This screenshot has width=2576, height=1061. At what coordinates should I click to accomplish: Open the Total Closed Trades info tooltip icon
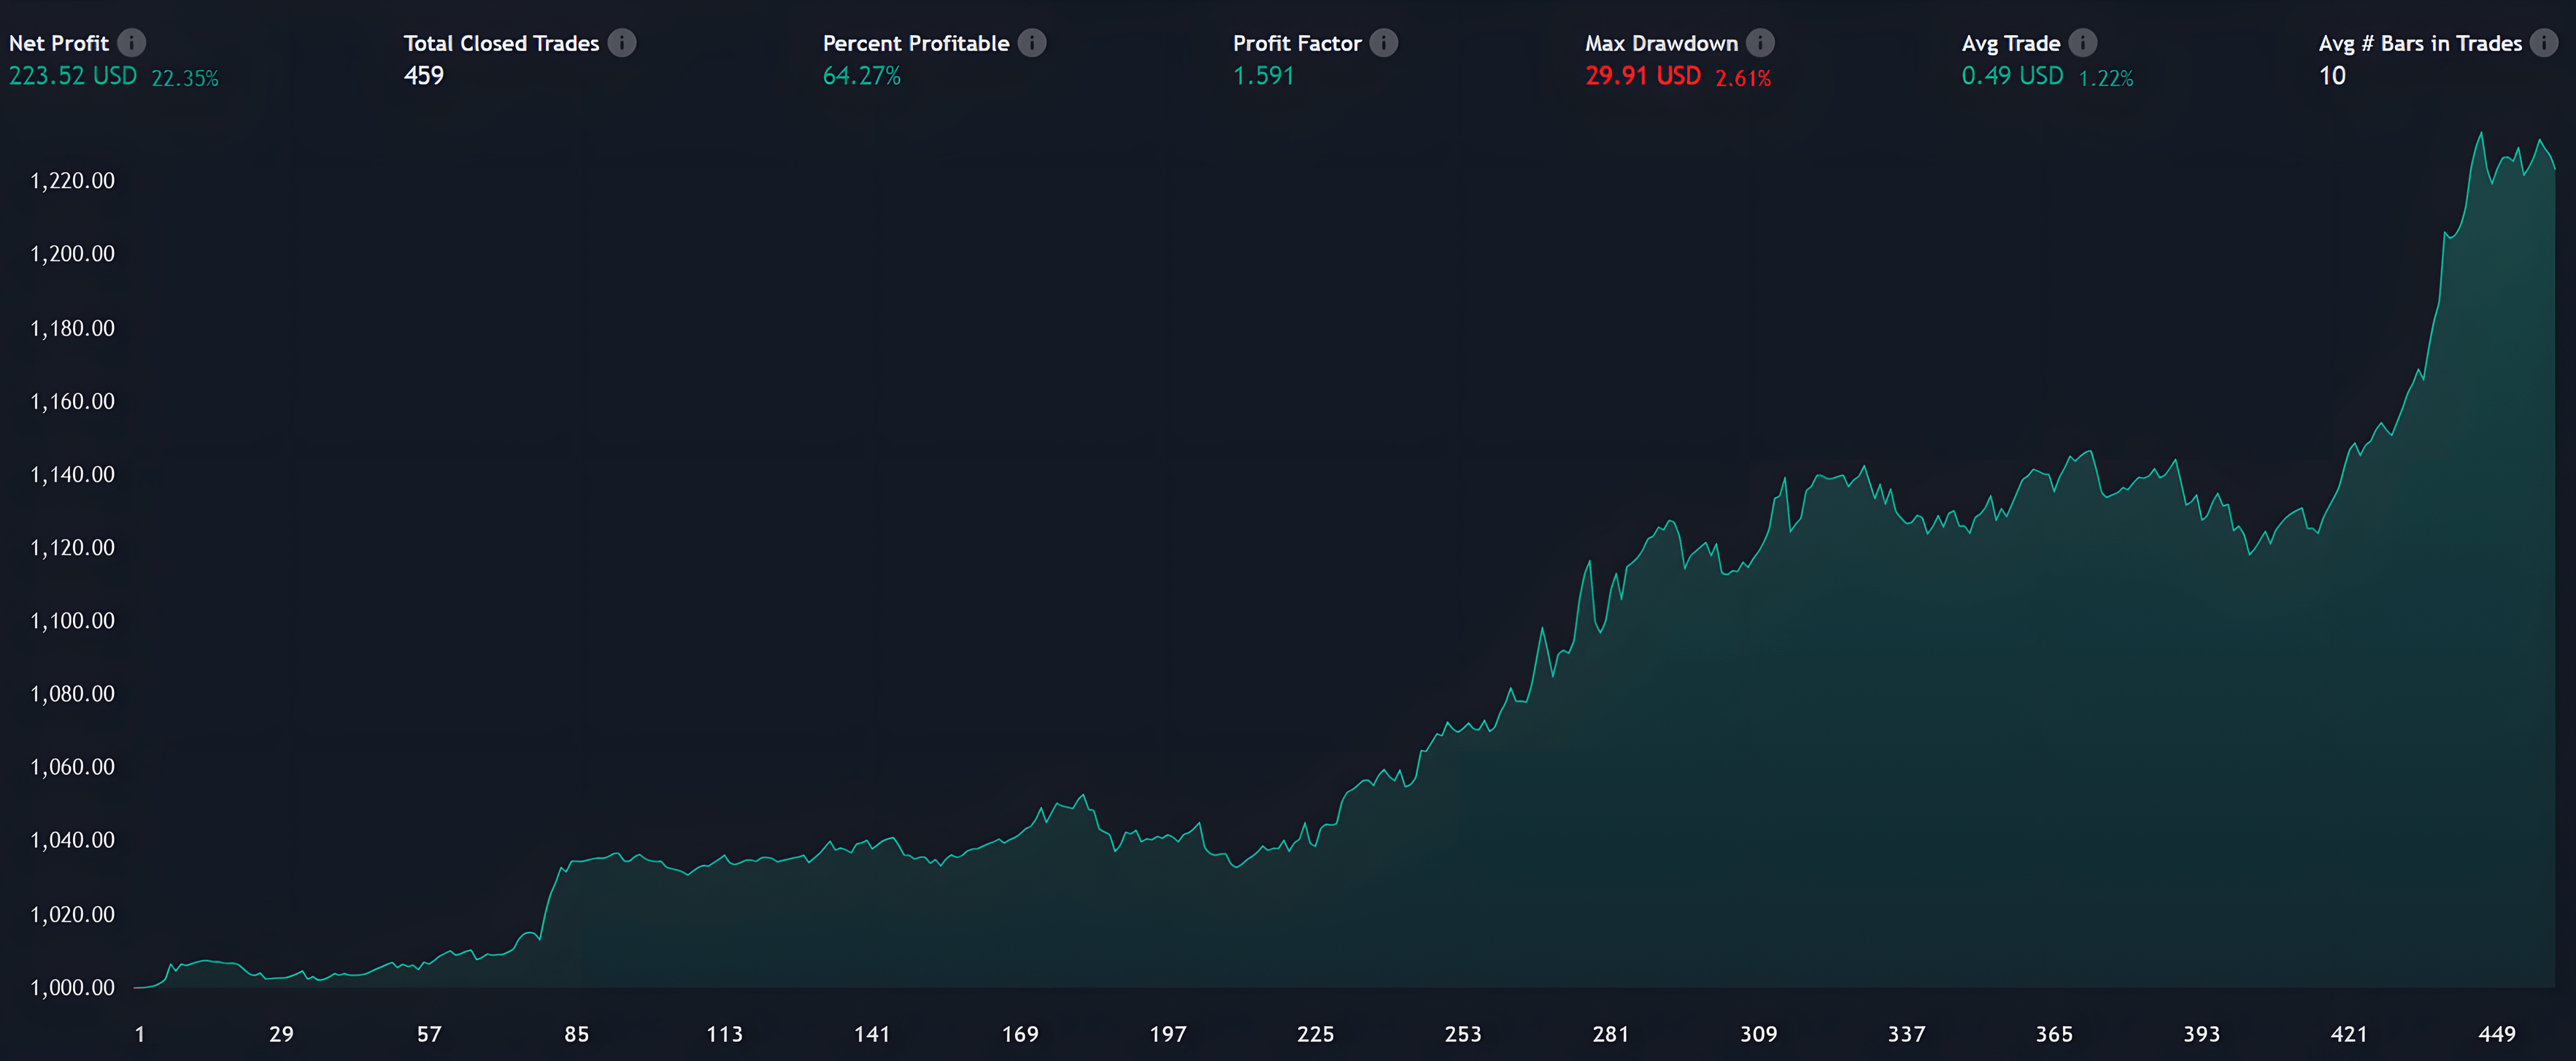622,43
